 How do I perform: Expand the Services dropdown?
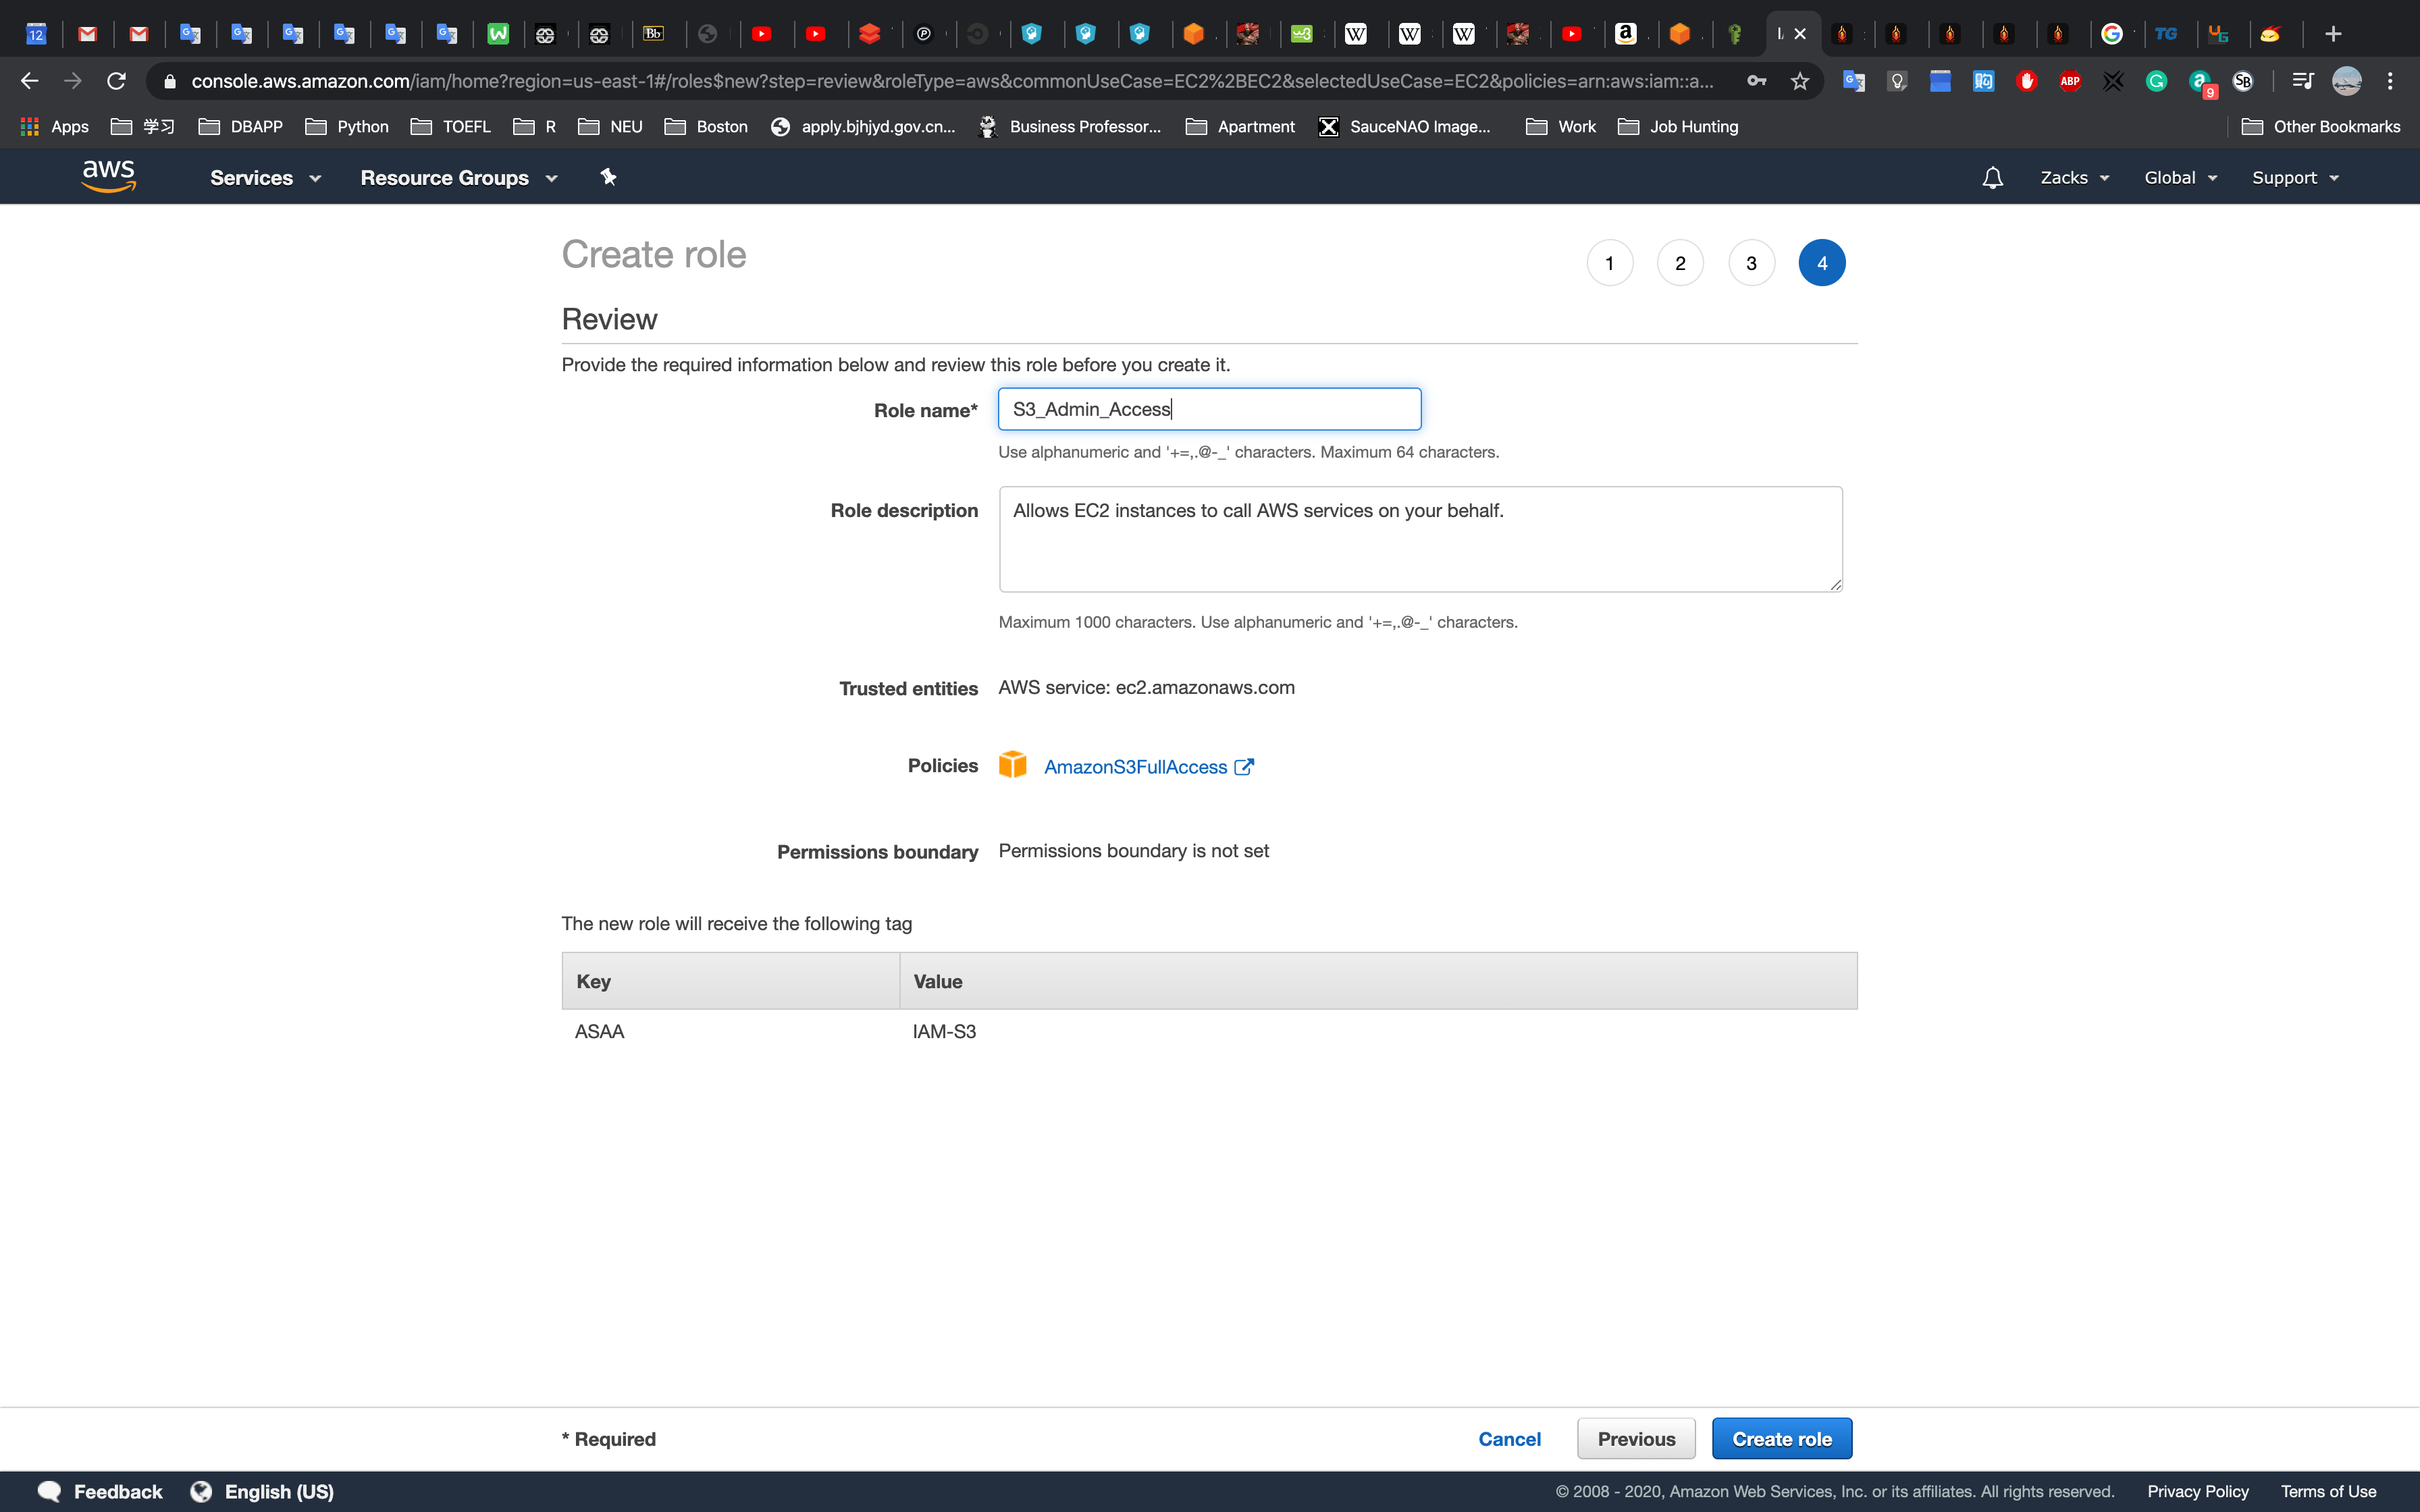point(265,177)
